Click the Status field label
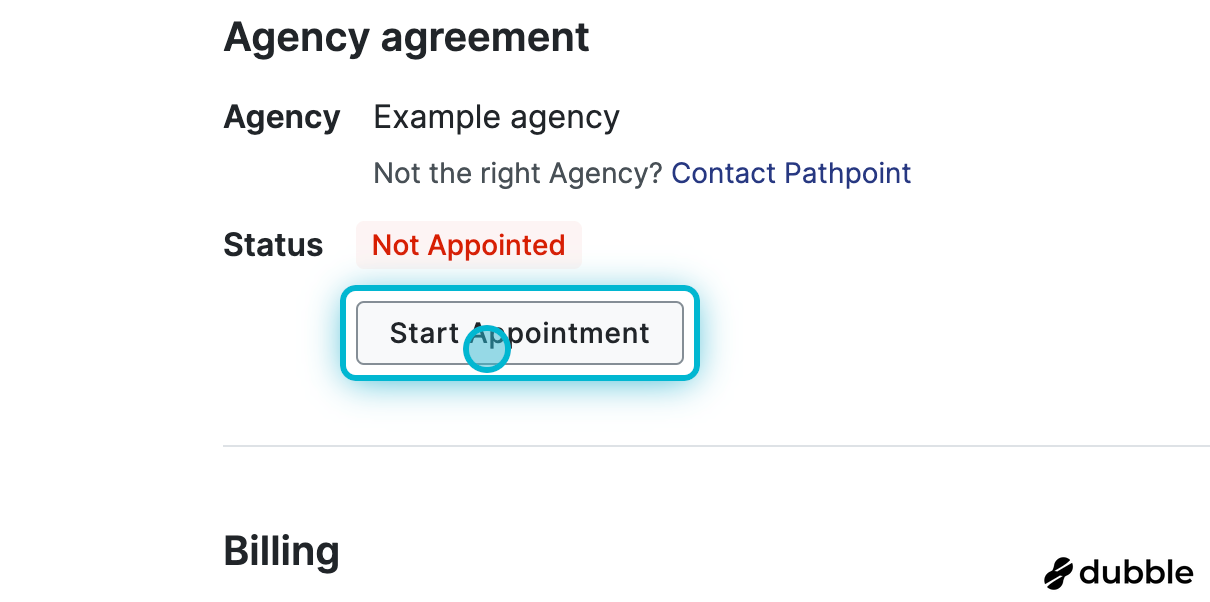The width and height of the screenshot is (1210, 602). click(x=273, y=245)
